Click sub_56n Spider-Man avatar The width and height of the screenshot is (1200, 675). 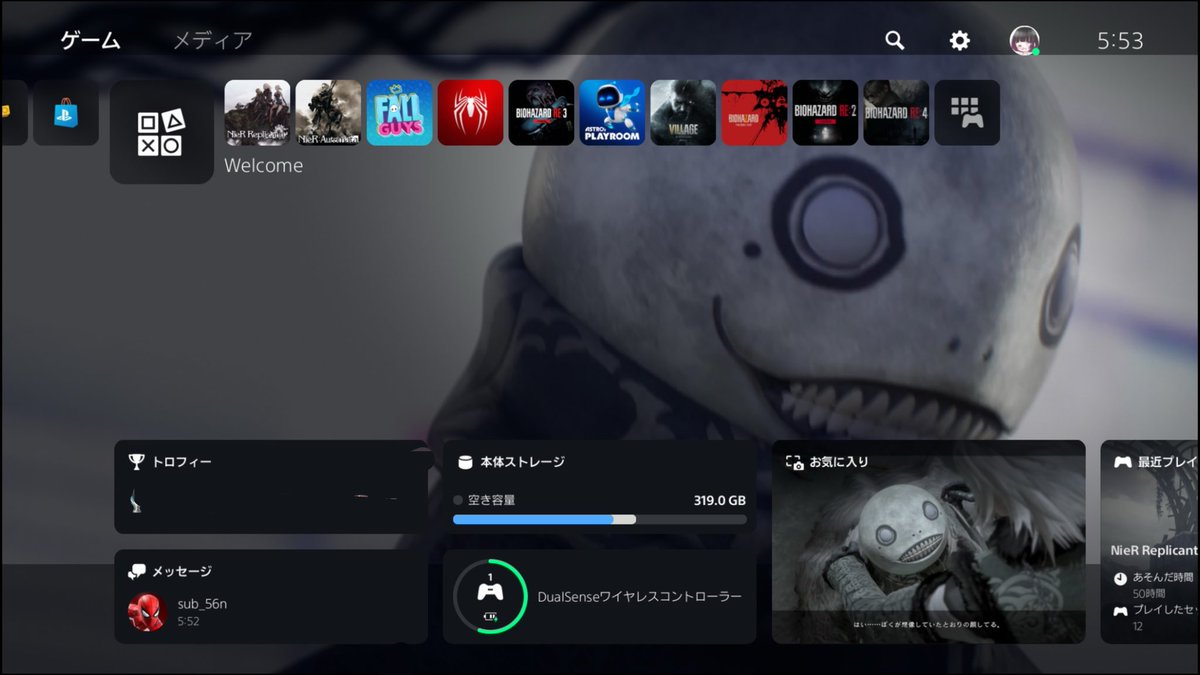point(146,612)
